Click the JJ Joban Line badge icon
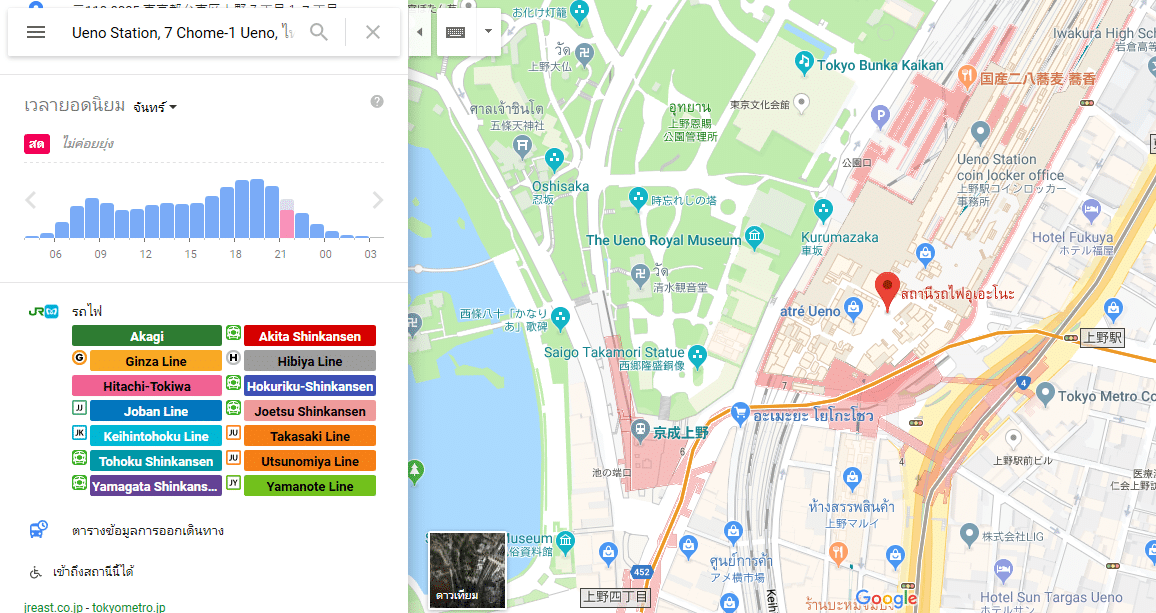Image resolution: width=1156 pixels, height=613 pixels. click(79, 408)
